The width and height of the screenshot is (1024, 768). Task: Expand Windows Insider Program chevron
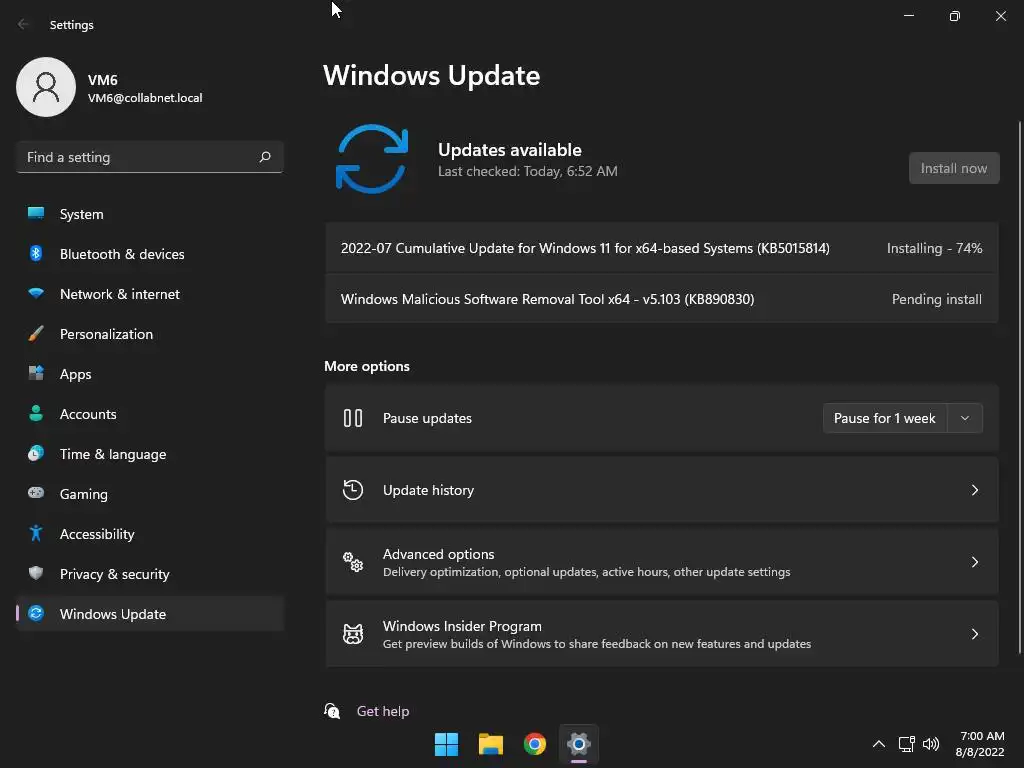point(974,633)
